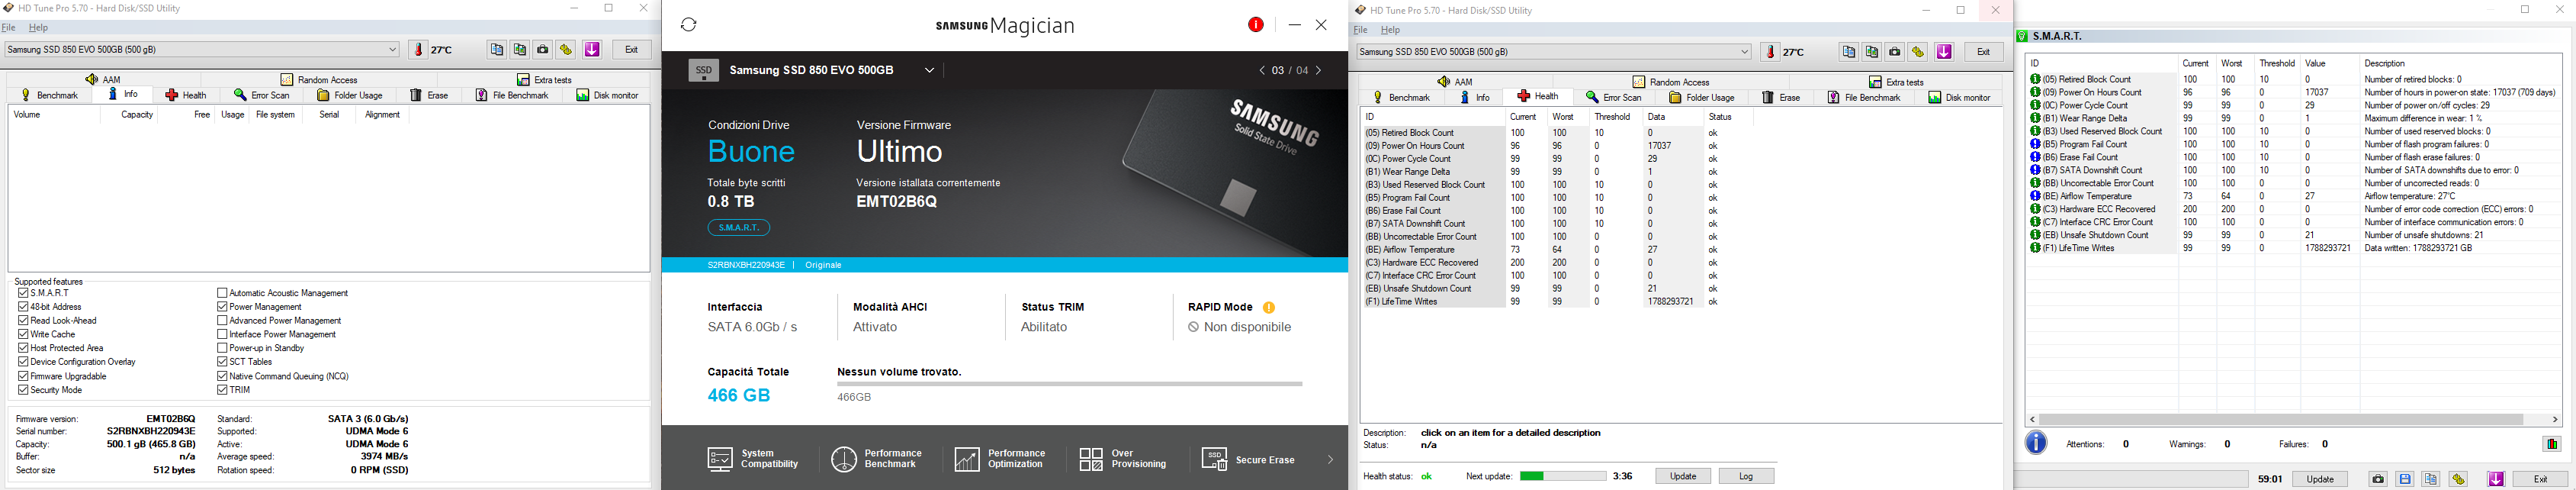Click gear options icon in S.M.A.R.T. window bottom bar

point(2458,479)
